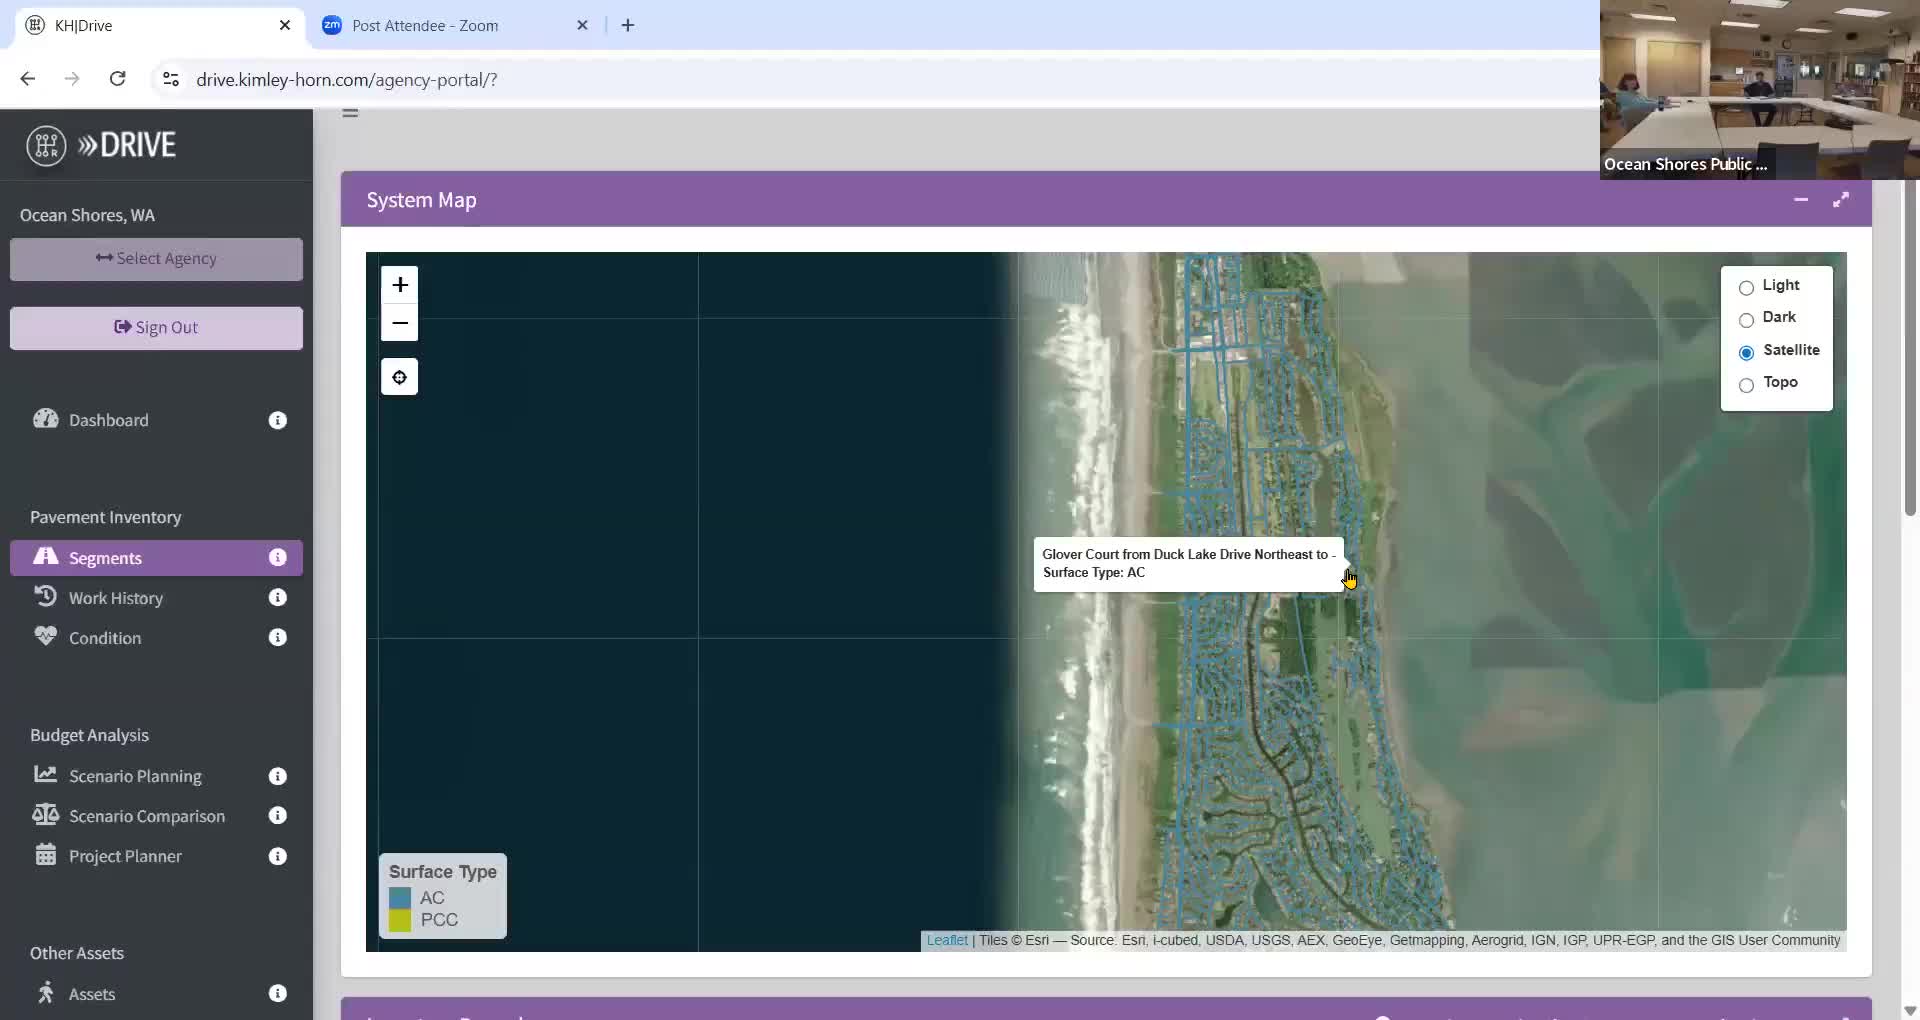Viewport: 1920px width, 1020px height.
Task: Click the AC blue color swatch in legend
Action: (x=400, y=898)
